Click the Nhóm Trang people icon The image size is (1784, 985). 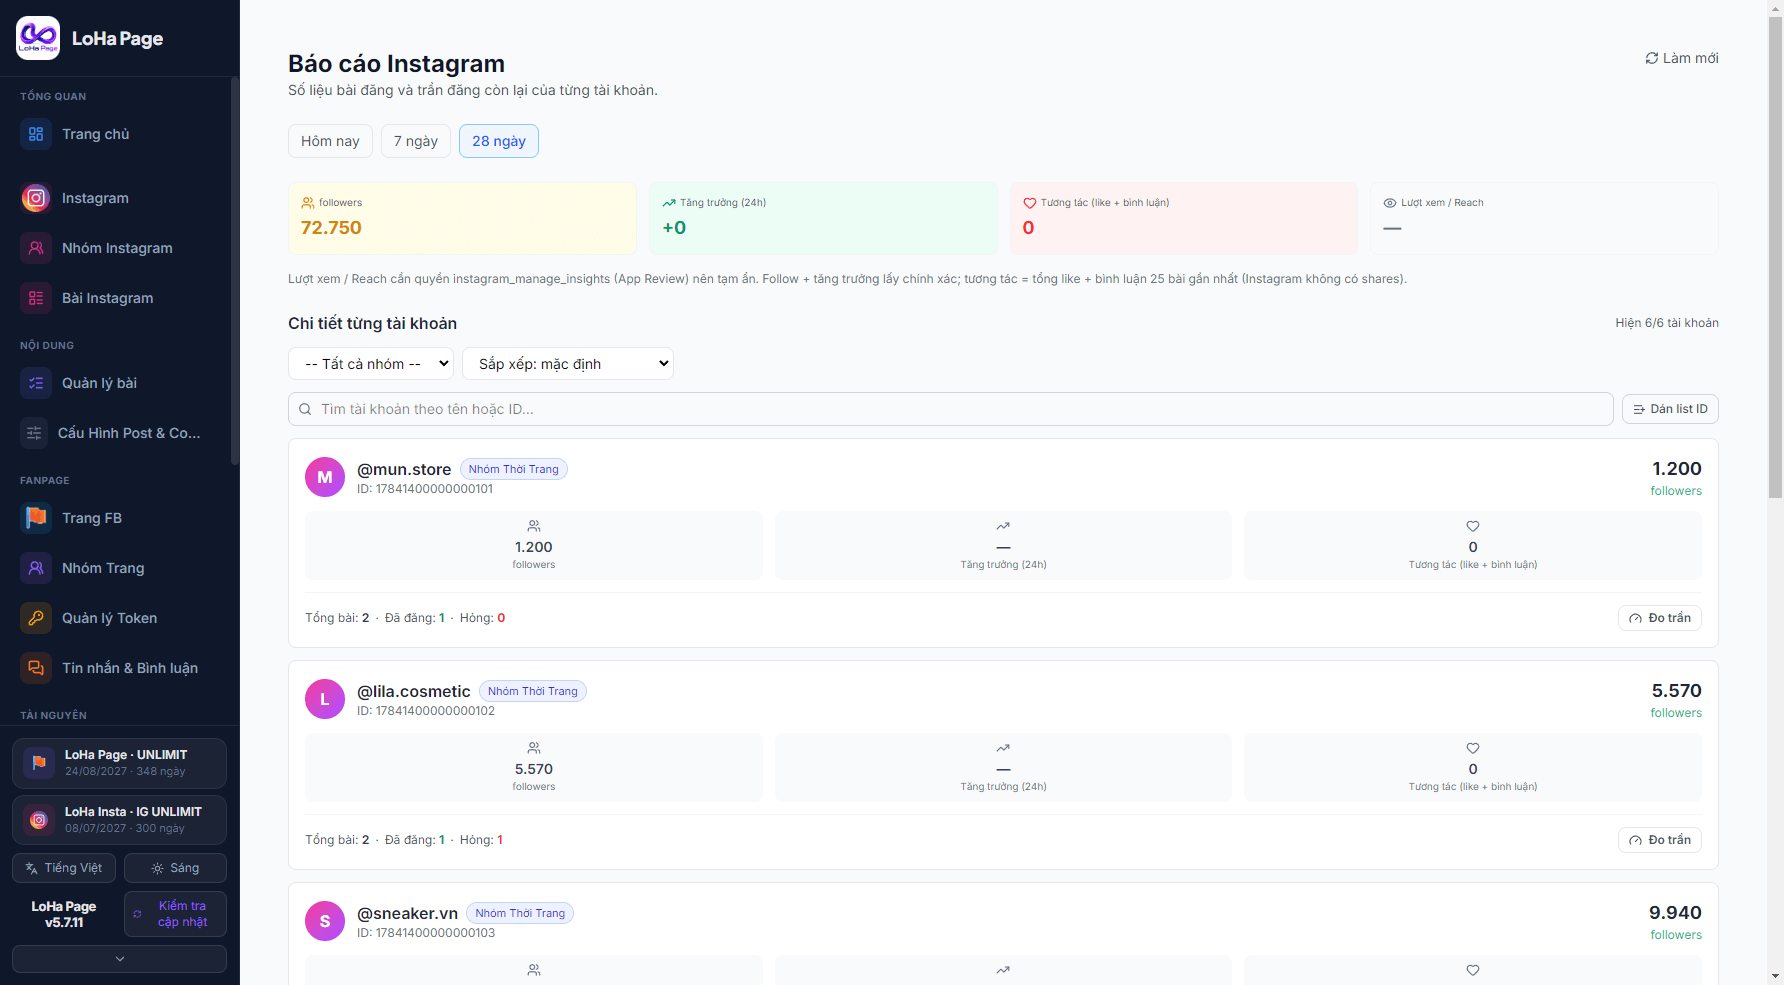(x=36, y=568)
